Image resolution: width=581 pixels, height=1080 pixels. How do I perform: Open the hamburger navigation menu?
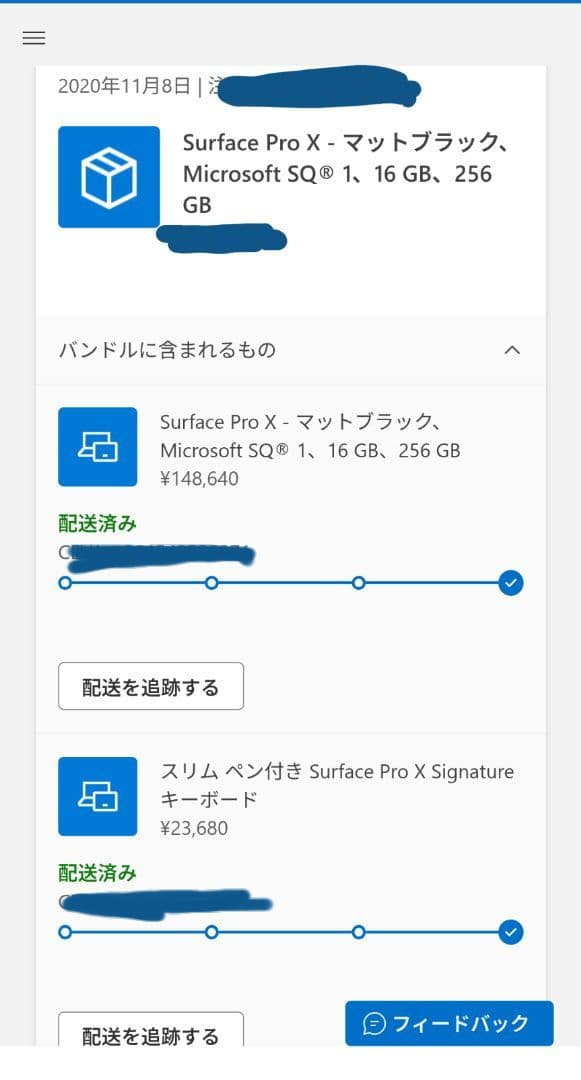[33, 38]
